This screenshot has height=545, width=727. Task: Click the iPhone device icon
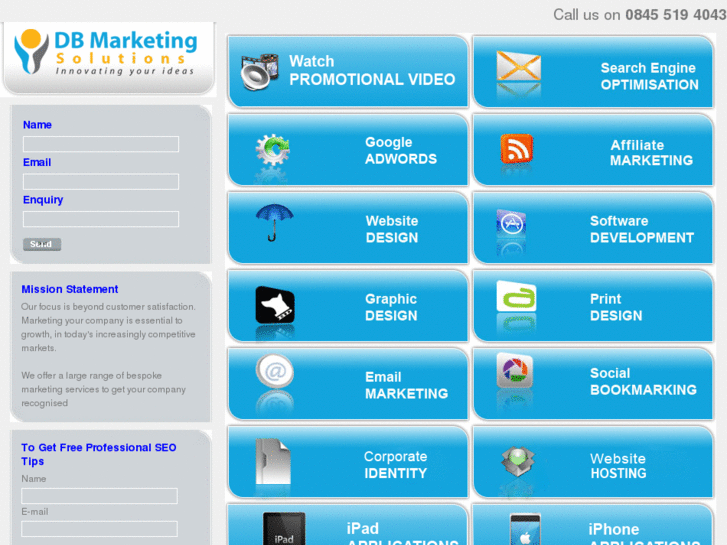tap(525, 529)
